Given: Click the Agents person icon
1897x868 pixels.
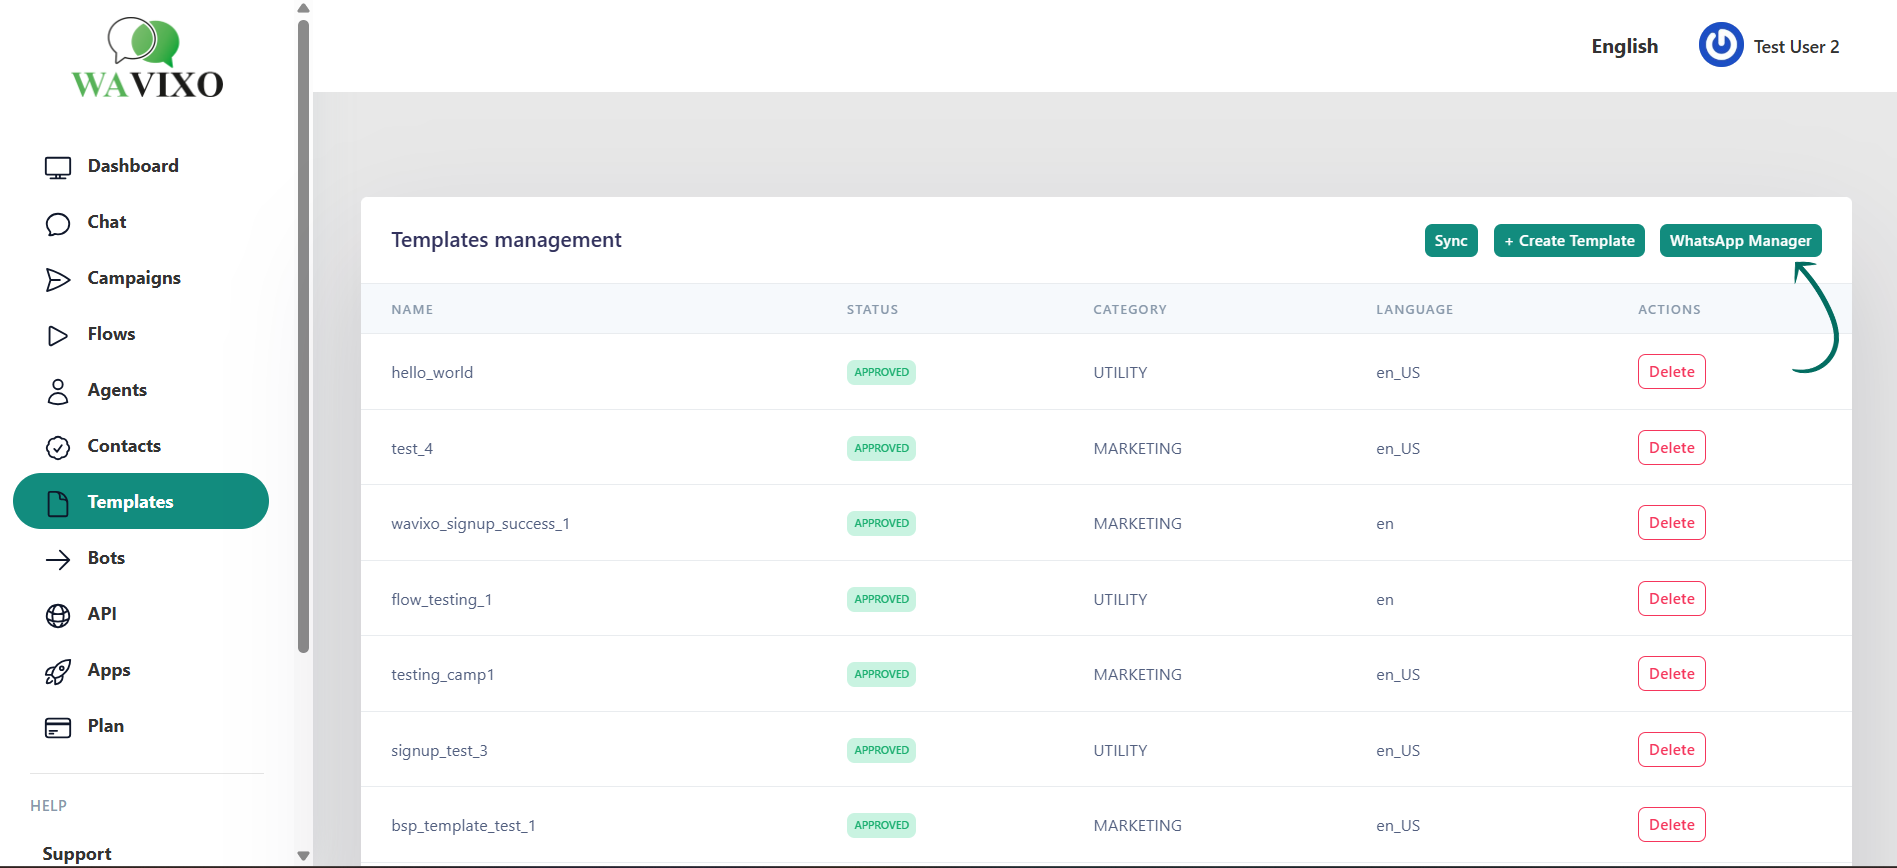Looking at the screenshot, I should [58, 391].
